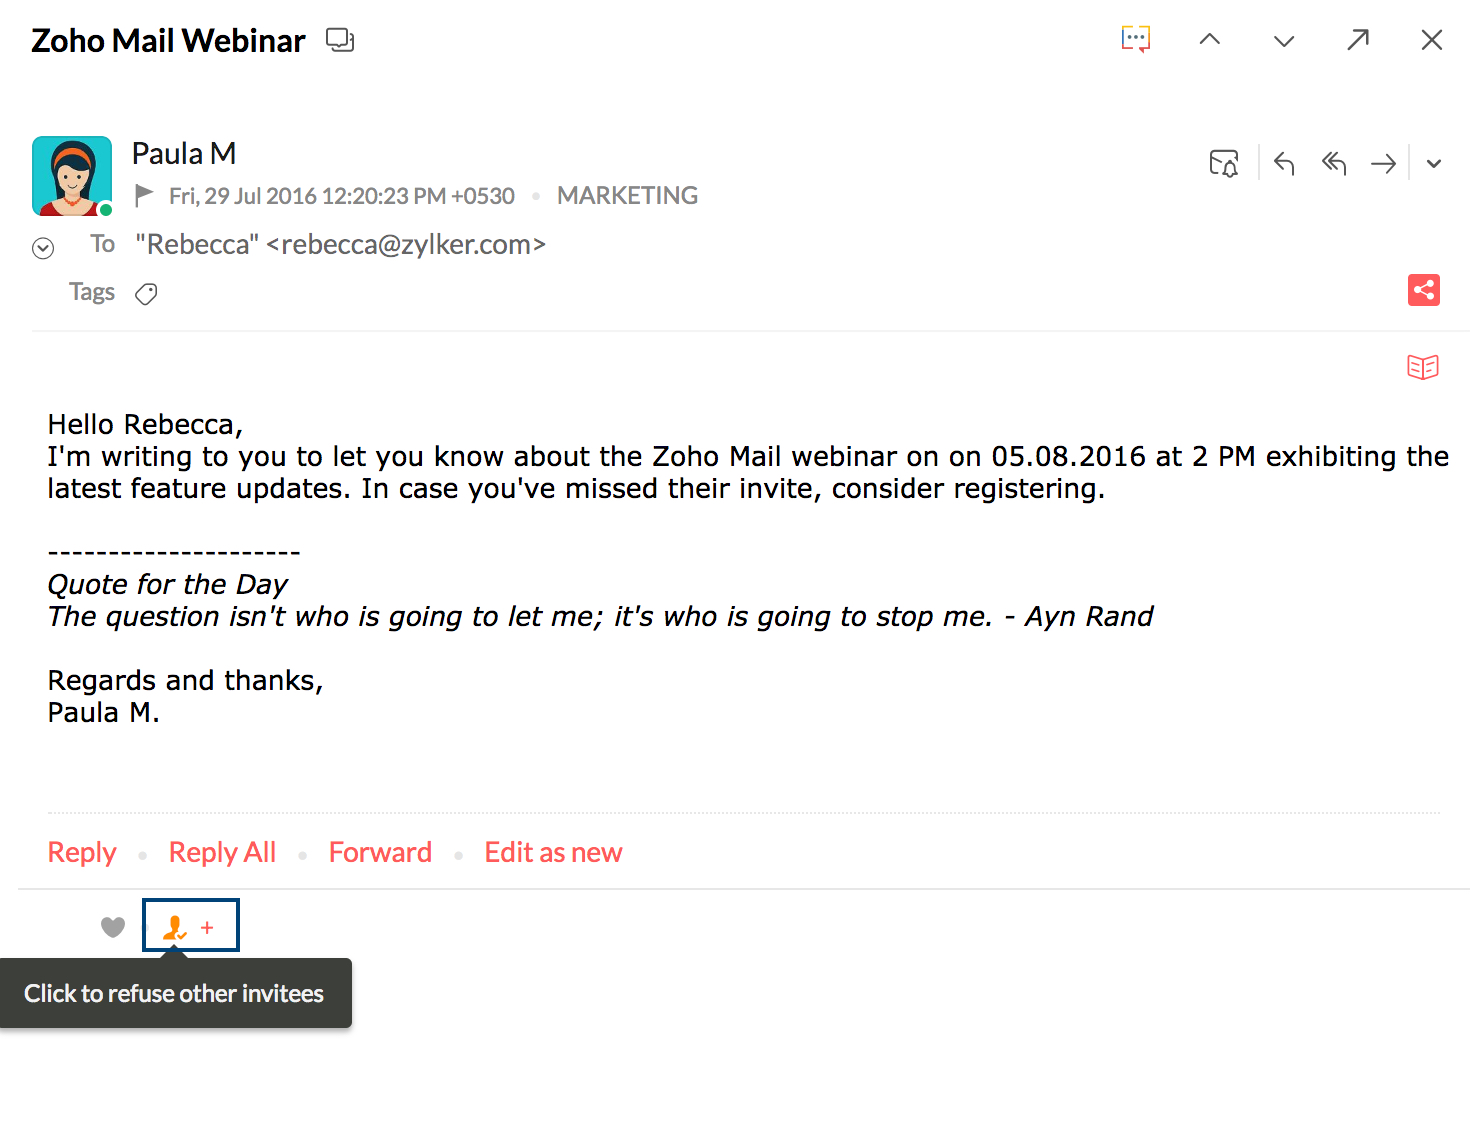This screenshot has width=1482, height=1126.
Task: Click the Reply All link
Action: coord(222,852)
